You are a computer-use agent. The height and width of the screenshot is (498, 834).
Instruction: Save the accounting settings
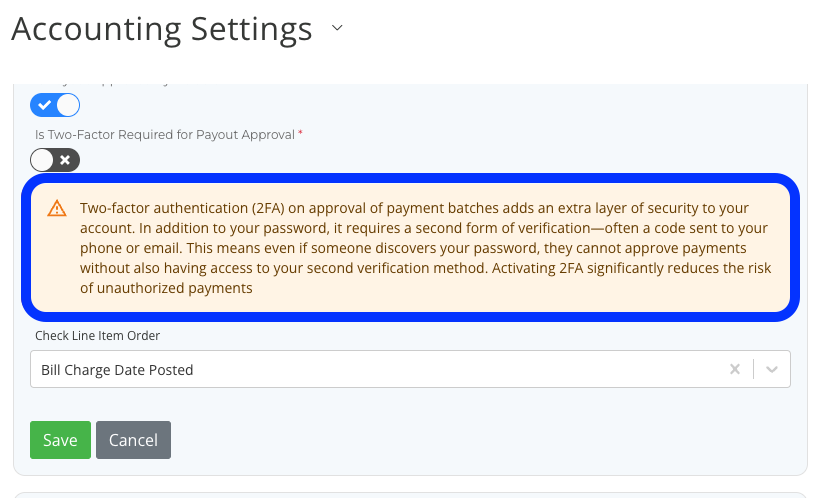click(60, 440)
